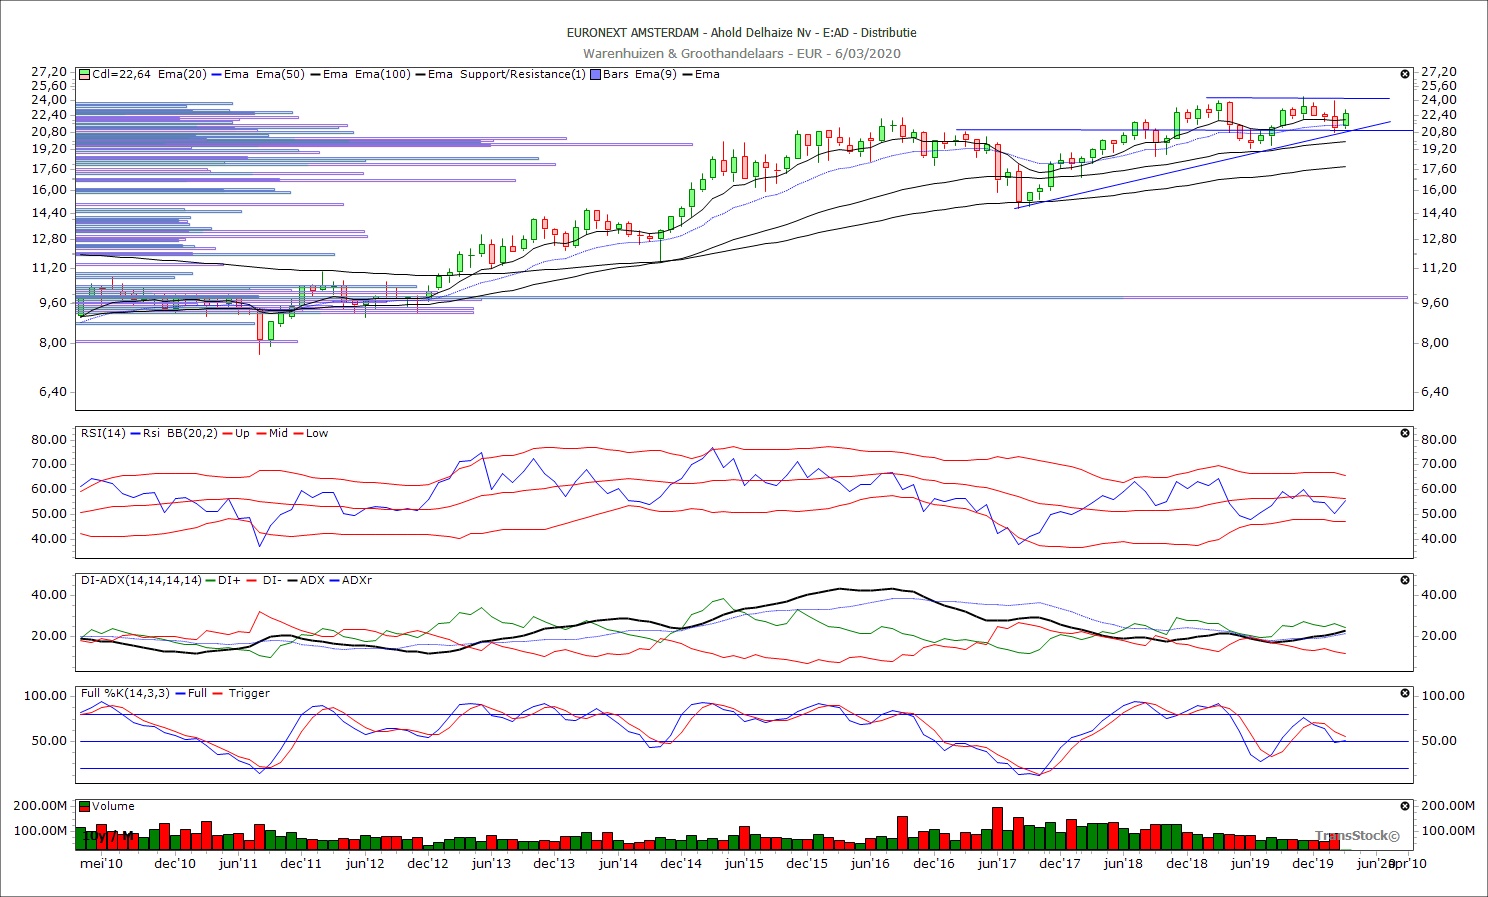This screenshot has width=1488, height=897.
Task: Click 14,40 on the right price axis
Action: [1439, 213]
